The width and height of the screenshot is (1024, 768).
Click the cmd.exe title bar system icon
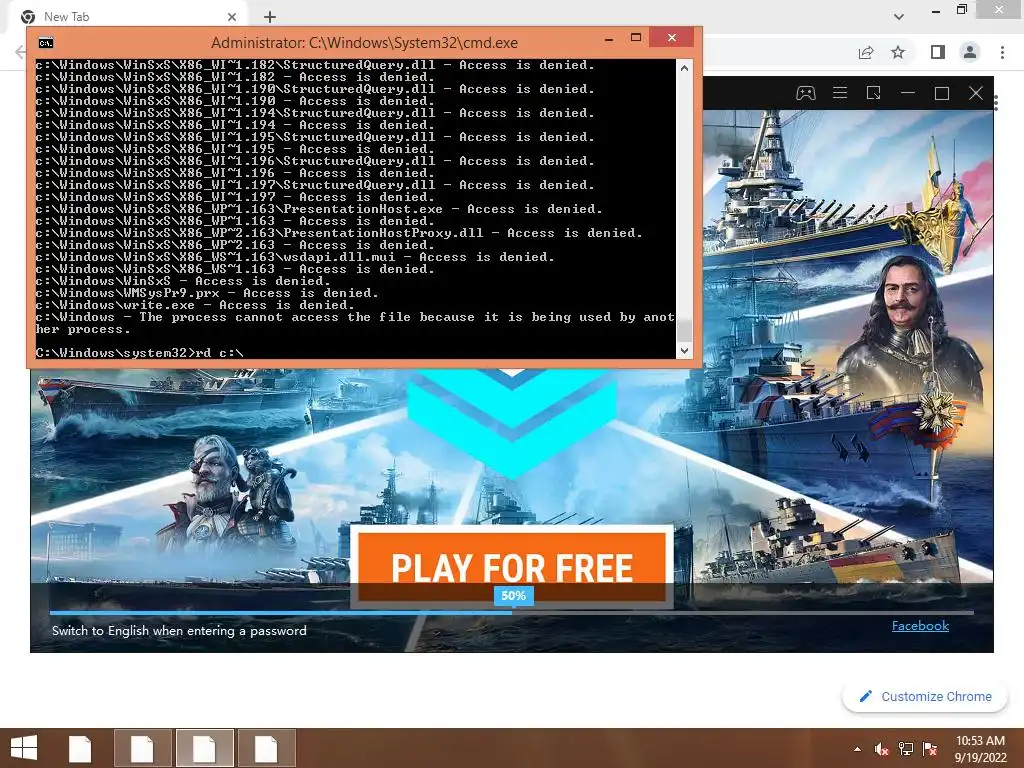click(x=46, y=43)
